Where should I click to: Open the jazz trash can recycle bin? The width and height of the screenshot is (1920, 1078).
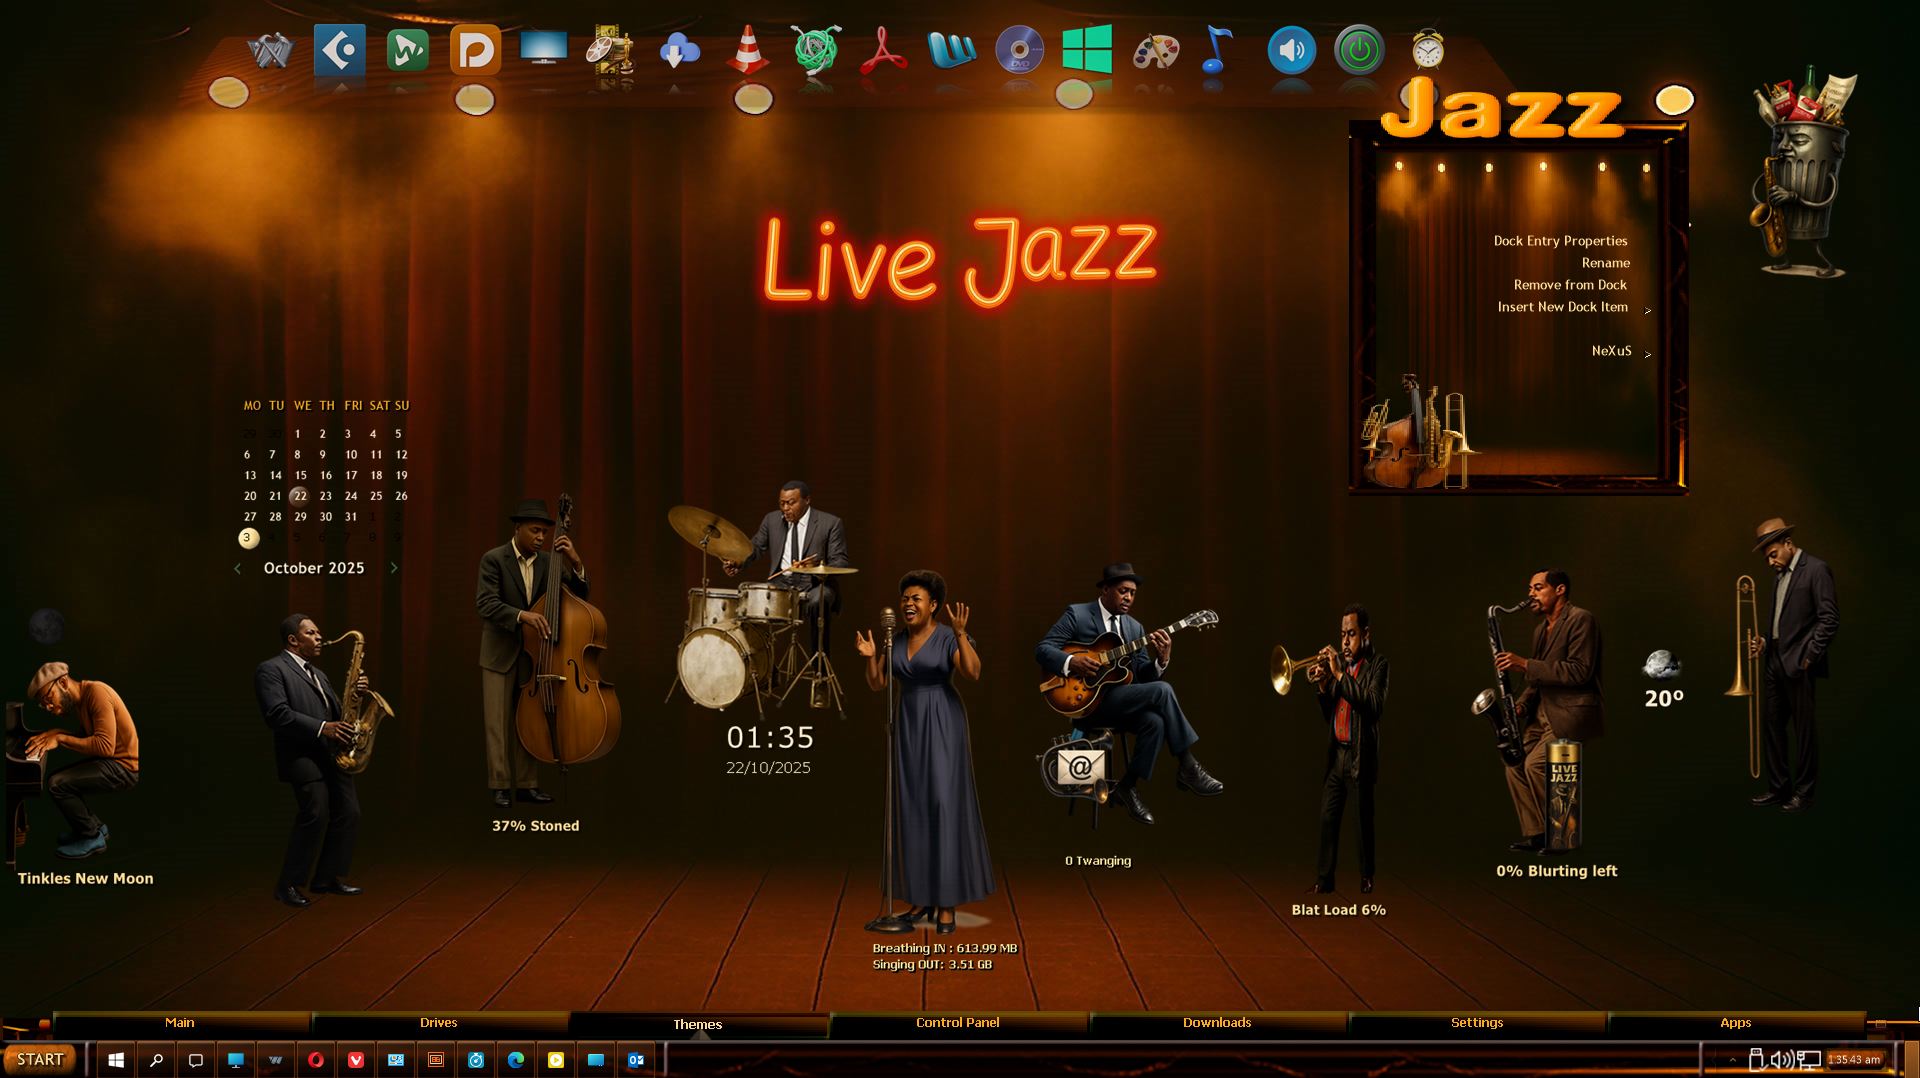1802,172
